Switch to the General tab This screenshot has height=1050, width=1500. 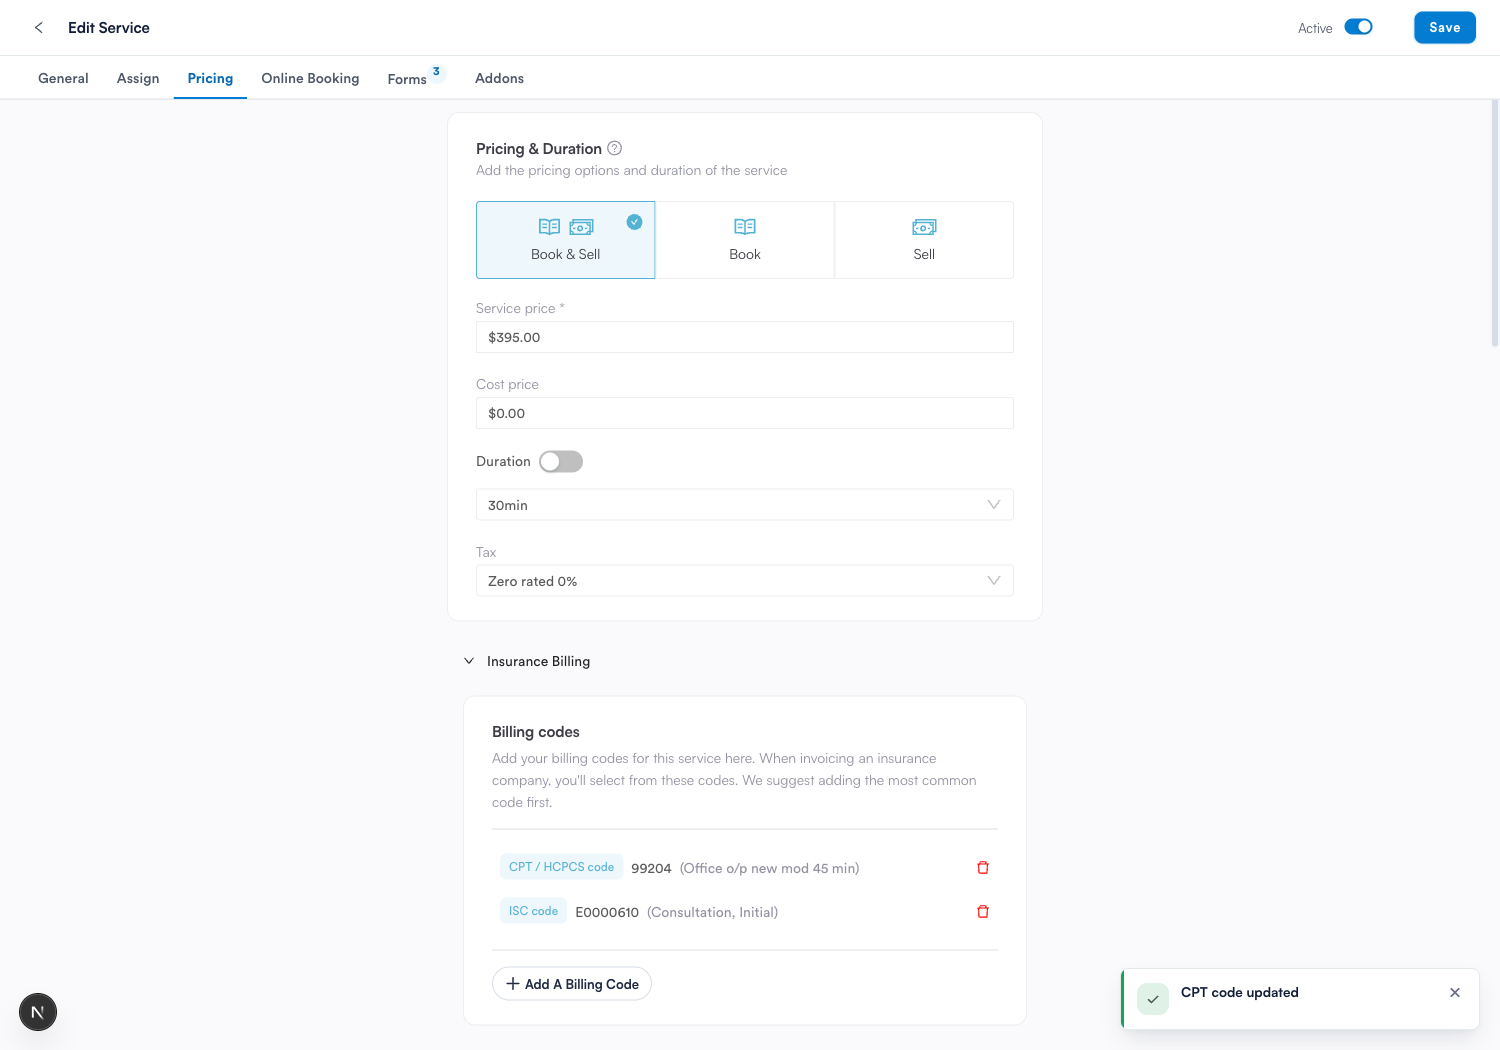pyautogui.click(x=63, y=78)
